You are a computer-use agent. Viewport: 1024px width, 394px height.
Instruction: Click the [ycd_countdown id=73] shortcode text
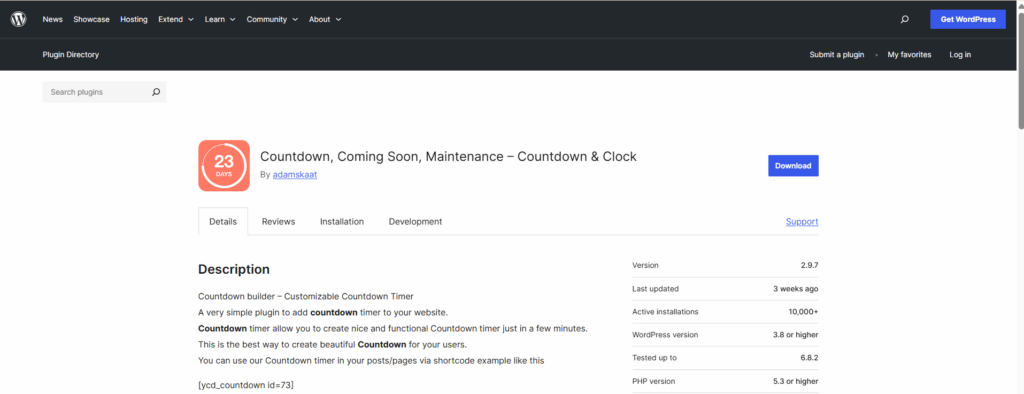[x=246, y=385]
